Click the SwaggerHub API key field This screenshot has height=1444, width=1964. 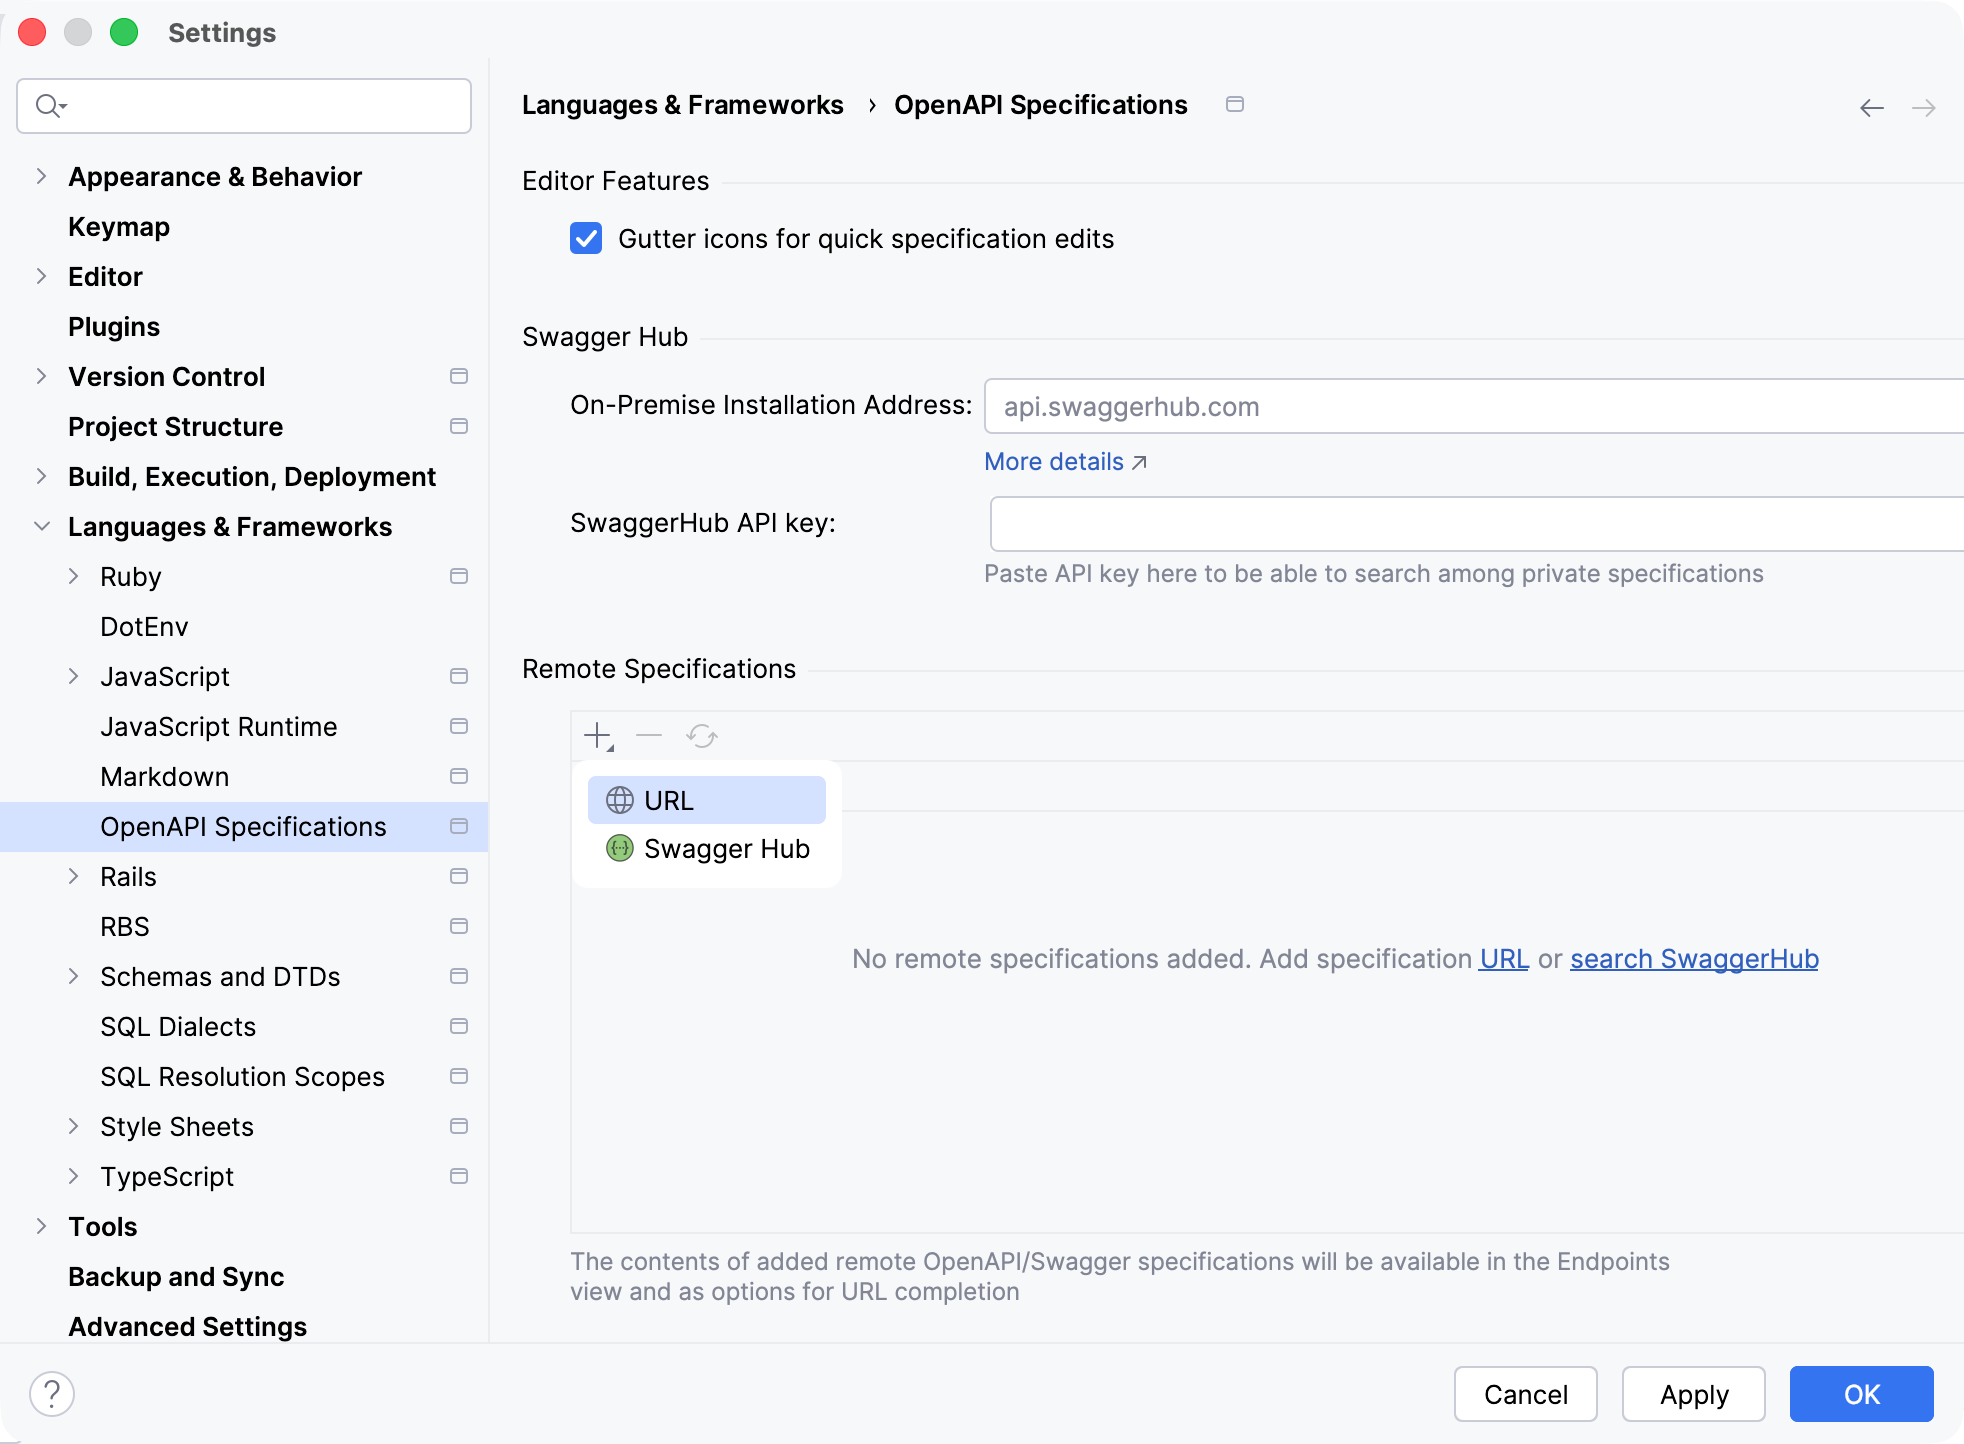coord(1477,524)
